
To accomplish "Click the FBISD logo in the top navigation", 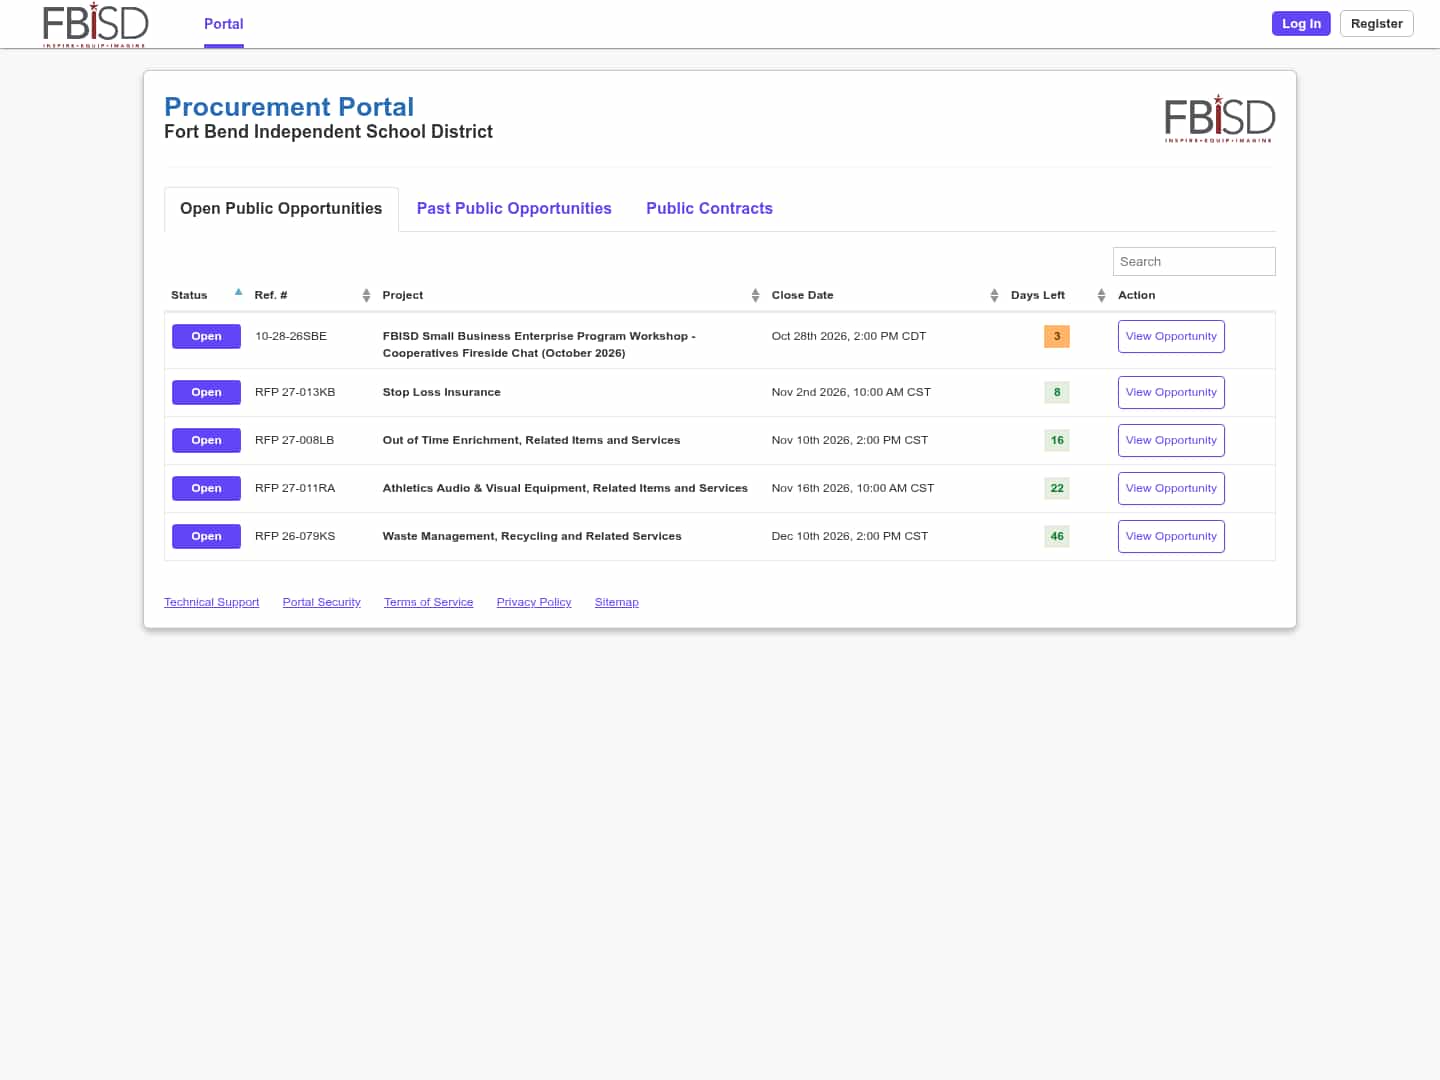I will (x=95, y=24).
